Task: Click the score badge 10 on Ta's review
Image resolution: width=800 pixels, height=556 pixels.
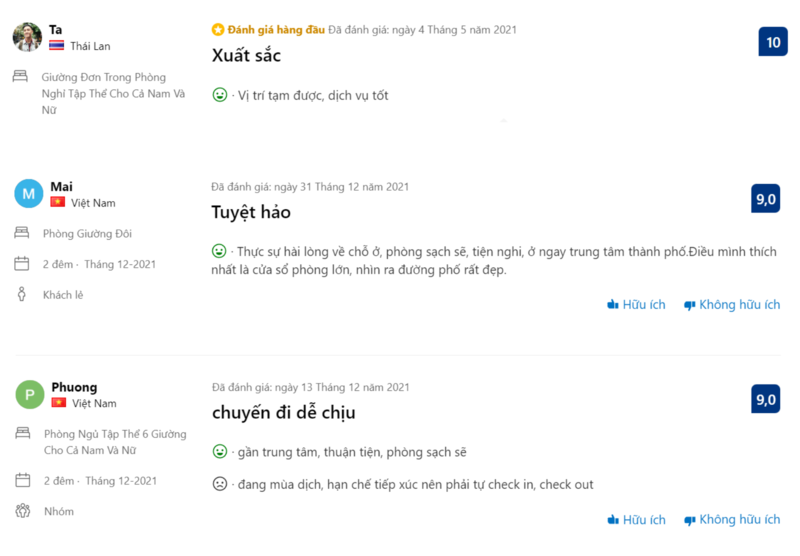Action: click(x=773, y=42)
